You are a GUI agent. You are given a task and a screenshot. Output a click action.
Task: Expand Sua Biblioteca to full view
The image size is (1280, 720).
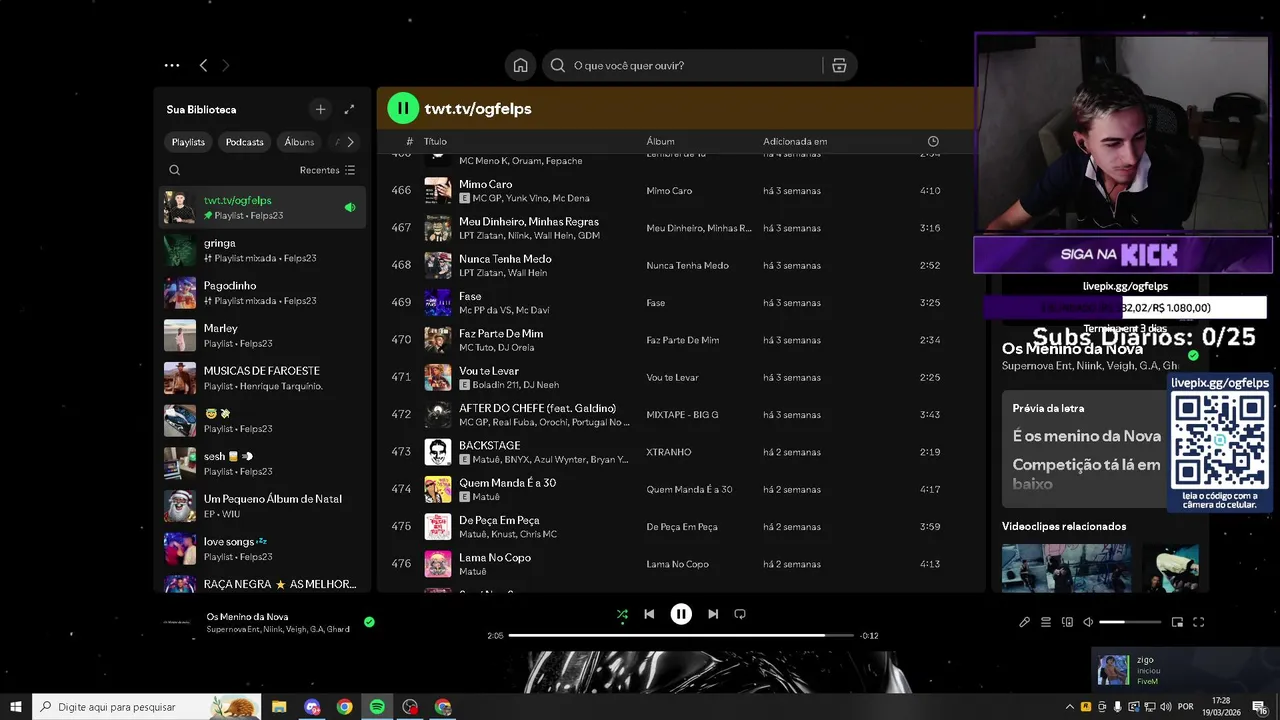tap(349, 109)
